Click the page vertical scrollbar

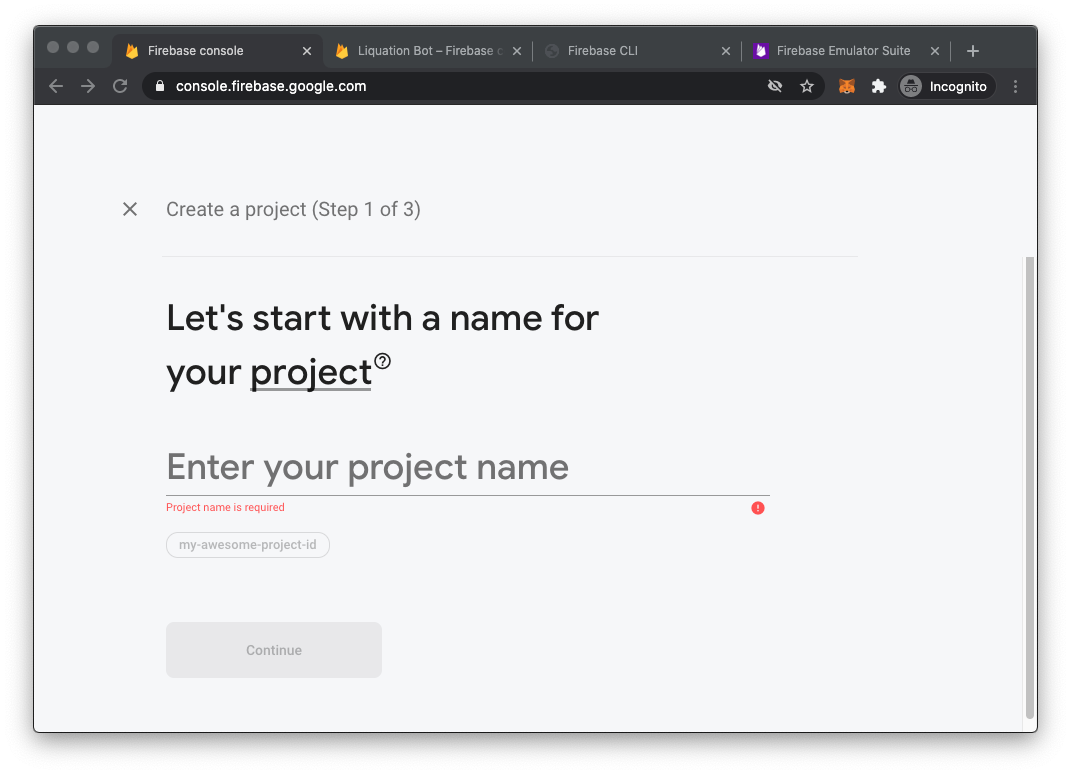click(x=1029, y=487)
